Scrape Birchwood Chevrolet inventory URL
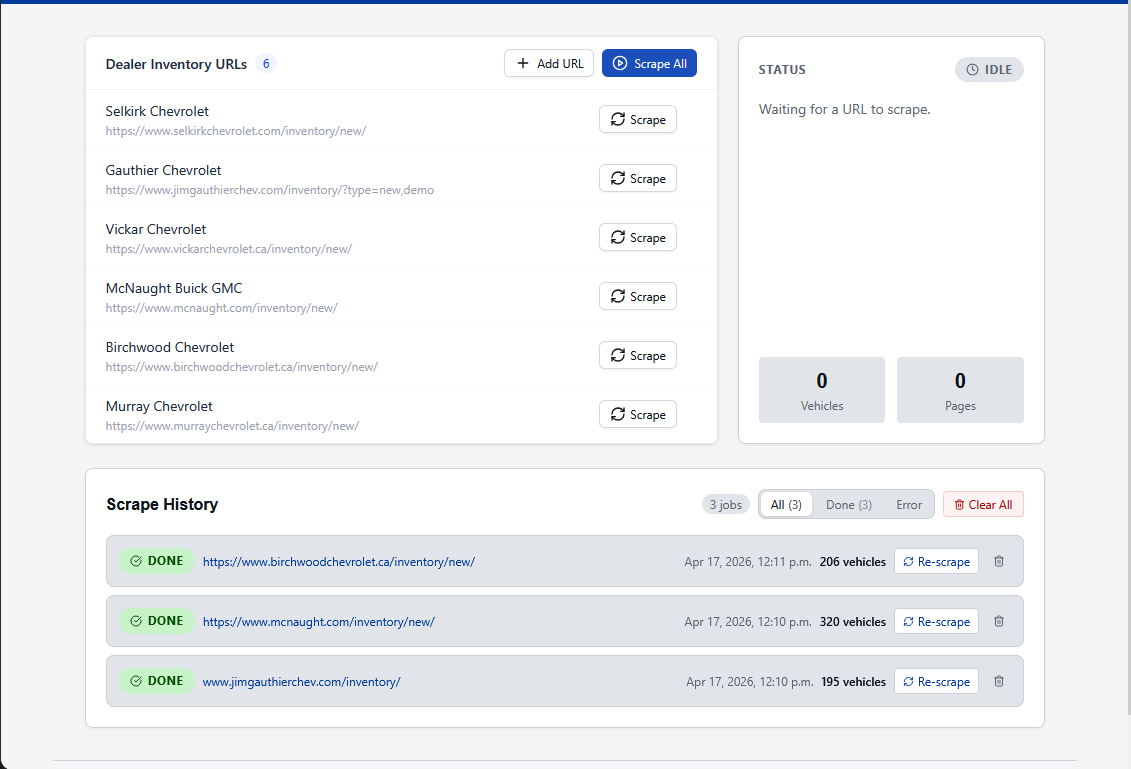Viewport: 1131px width, 769px height. coord(638,356)
